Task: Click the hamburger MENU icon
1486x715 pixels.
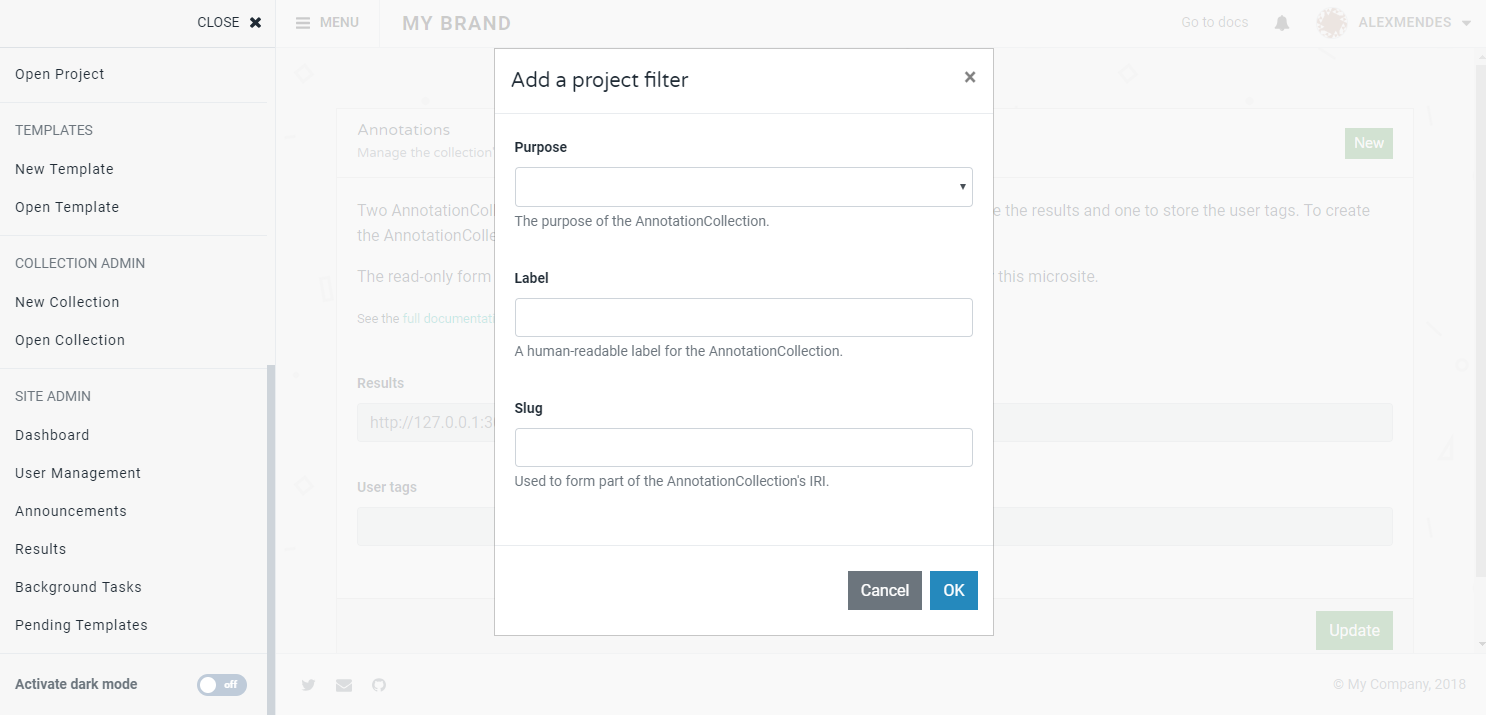Action: coord(303,21)
